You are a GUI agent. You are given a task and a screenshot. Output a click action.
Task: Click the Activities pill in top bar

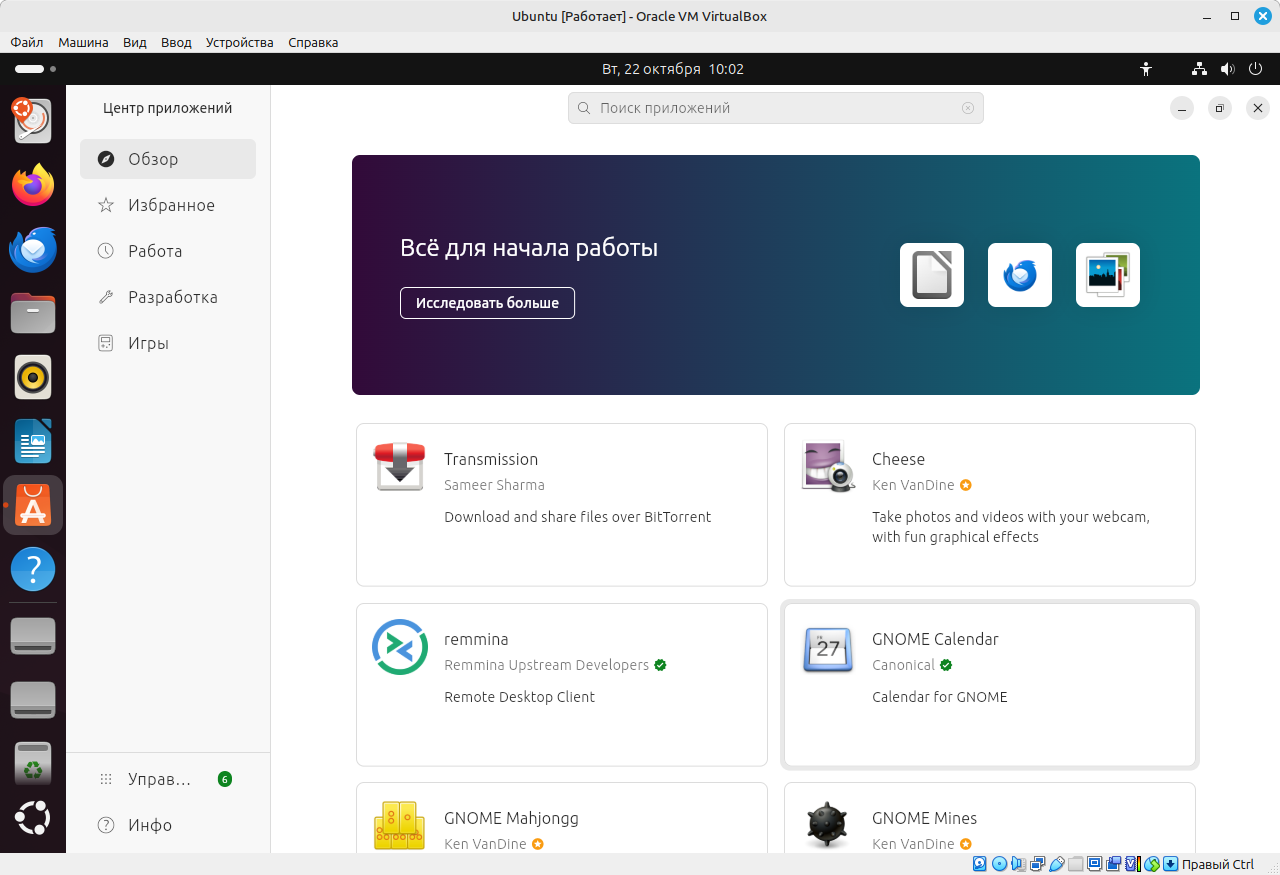point(34,69)
